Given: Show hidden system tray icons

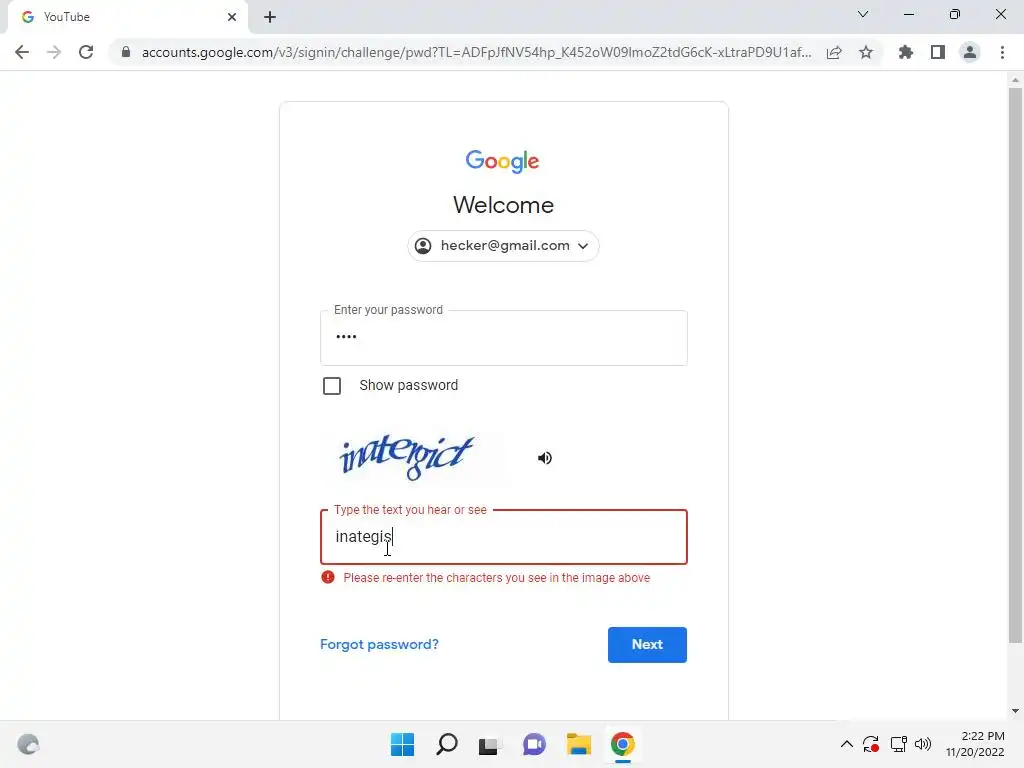Looking at the screenshot, I should (x=846, y=744).
